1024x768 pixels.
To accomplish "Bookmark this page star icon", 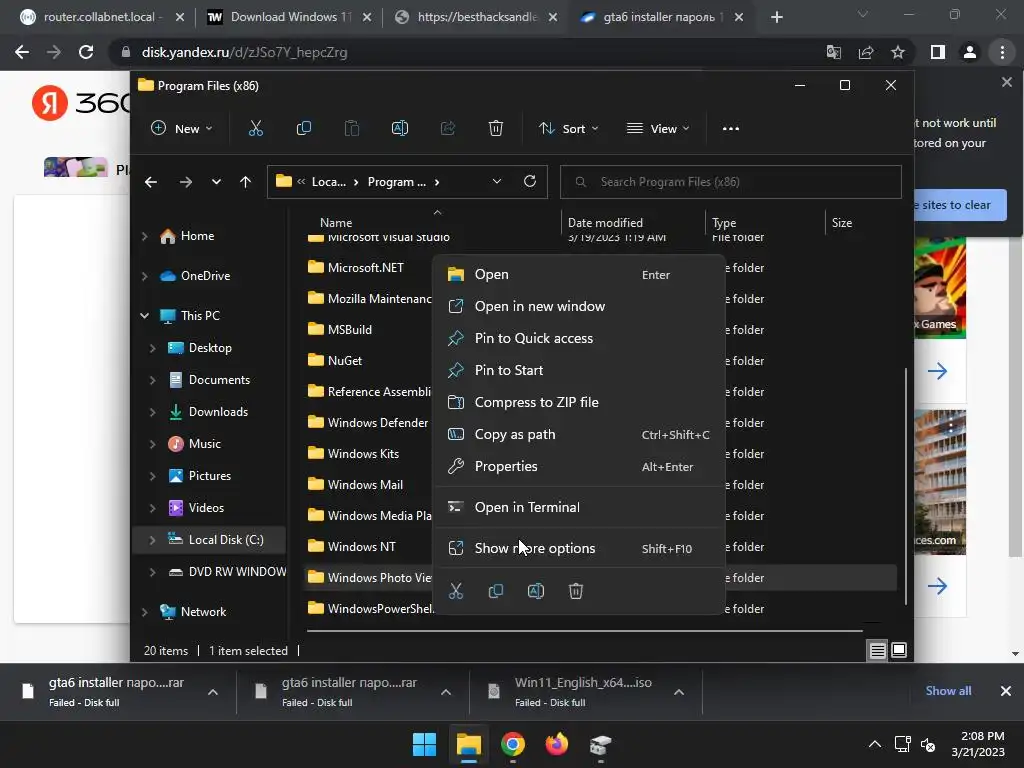I will tap(898, 52).
